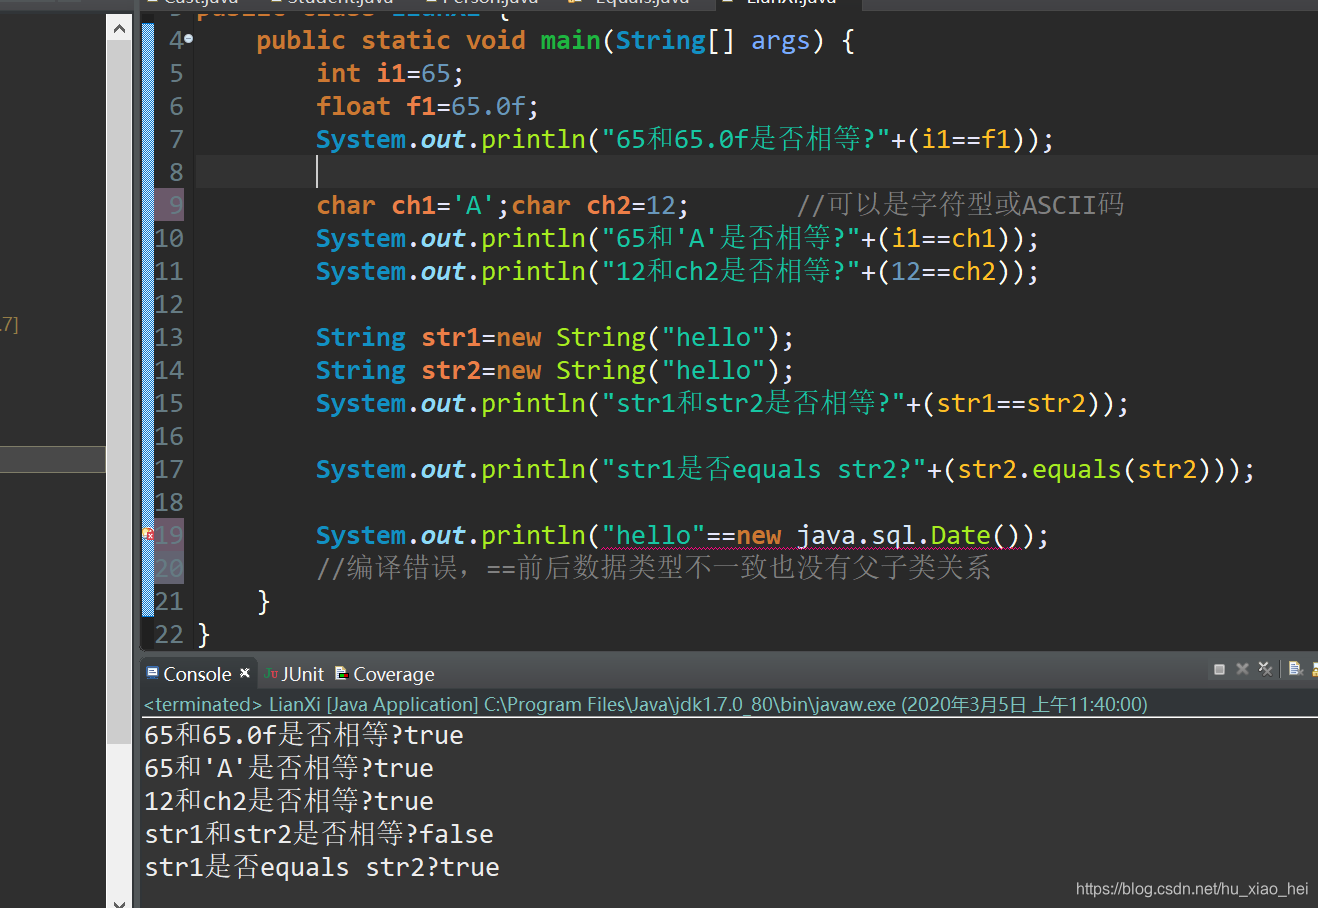1318x908 pixels.
Task: Click the Remove Launch single-X icon
Action: click(1242, 669)
